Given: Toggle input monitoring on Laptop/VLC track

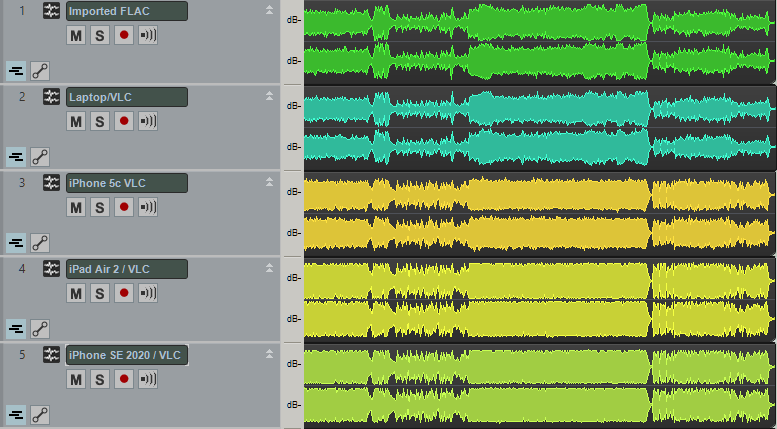Looking at the screenshot, I should 148,121.
